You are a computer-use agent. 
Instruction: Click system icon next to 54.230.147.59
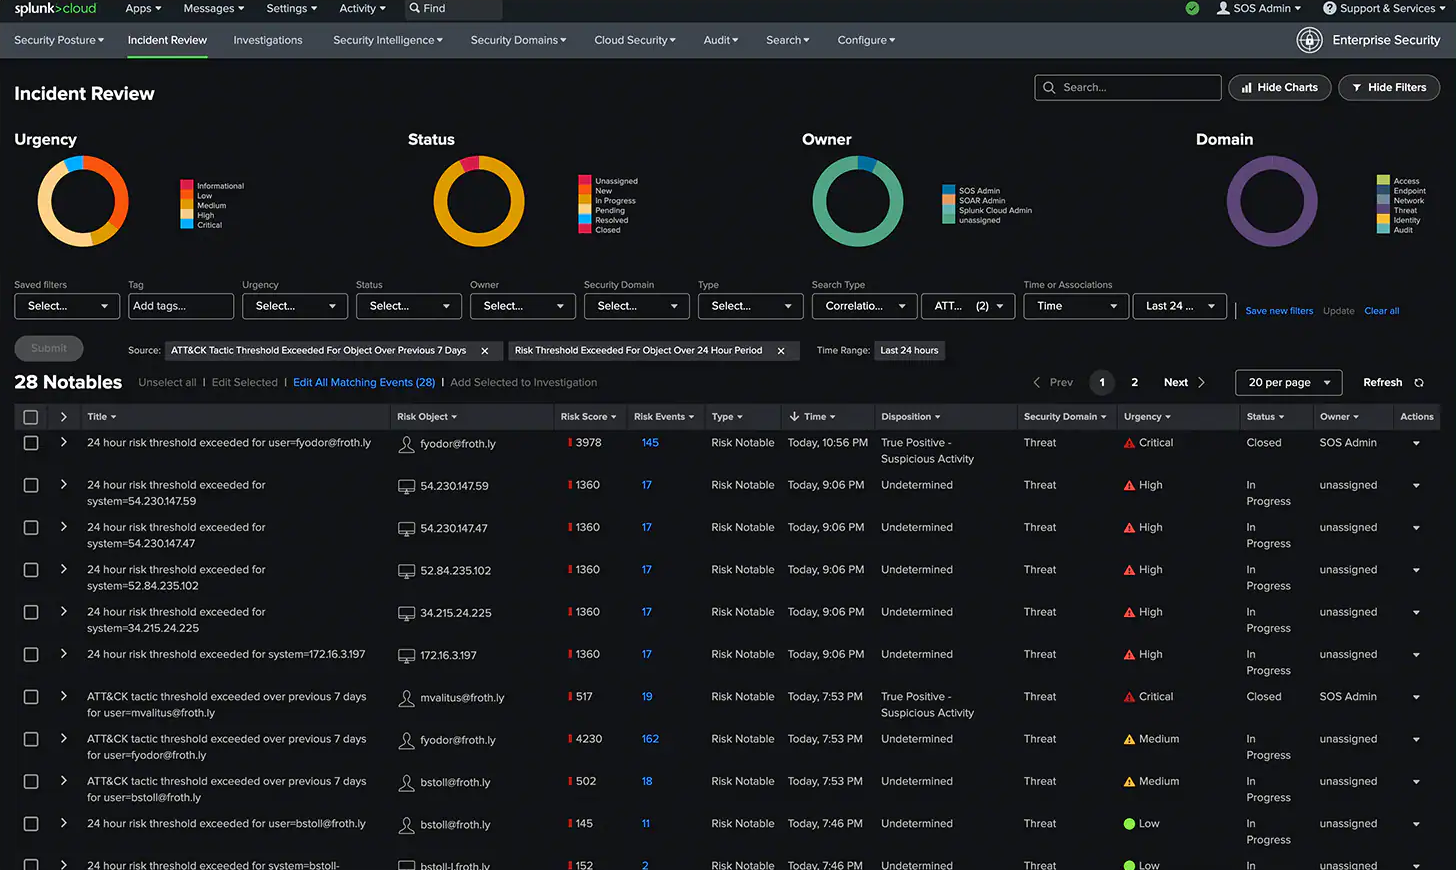point(406,486)
